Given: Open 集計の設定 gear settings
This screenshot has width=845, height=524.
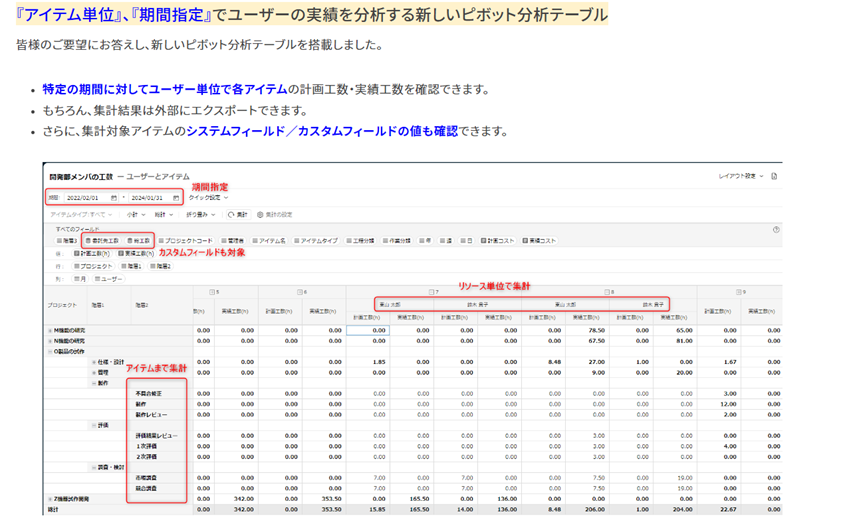Looking at the screenshot, I should pos(274,215).
